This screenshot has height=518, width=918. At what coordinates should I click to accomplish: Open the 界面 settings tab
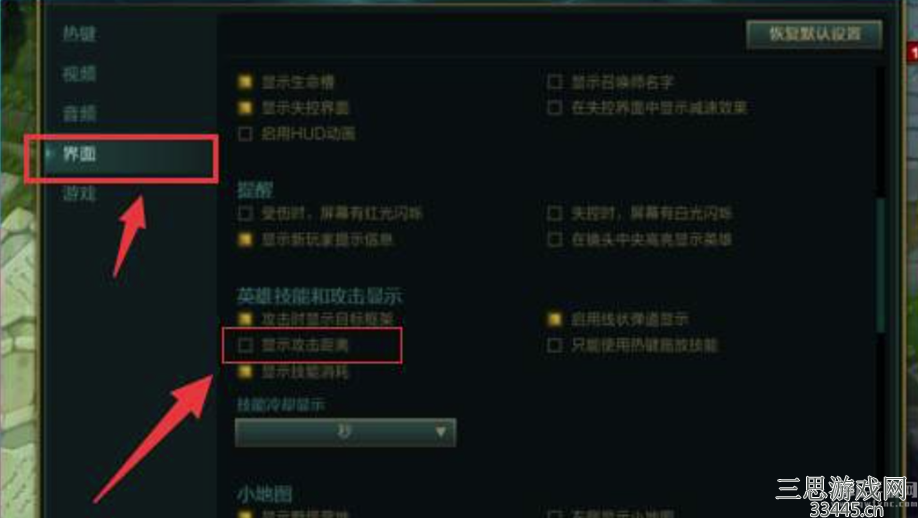pos(79,154)
